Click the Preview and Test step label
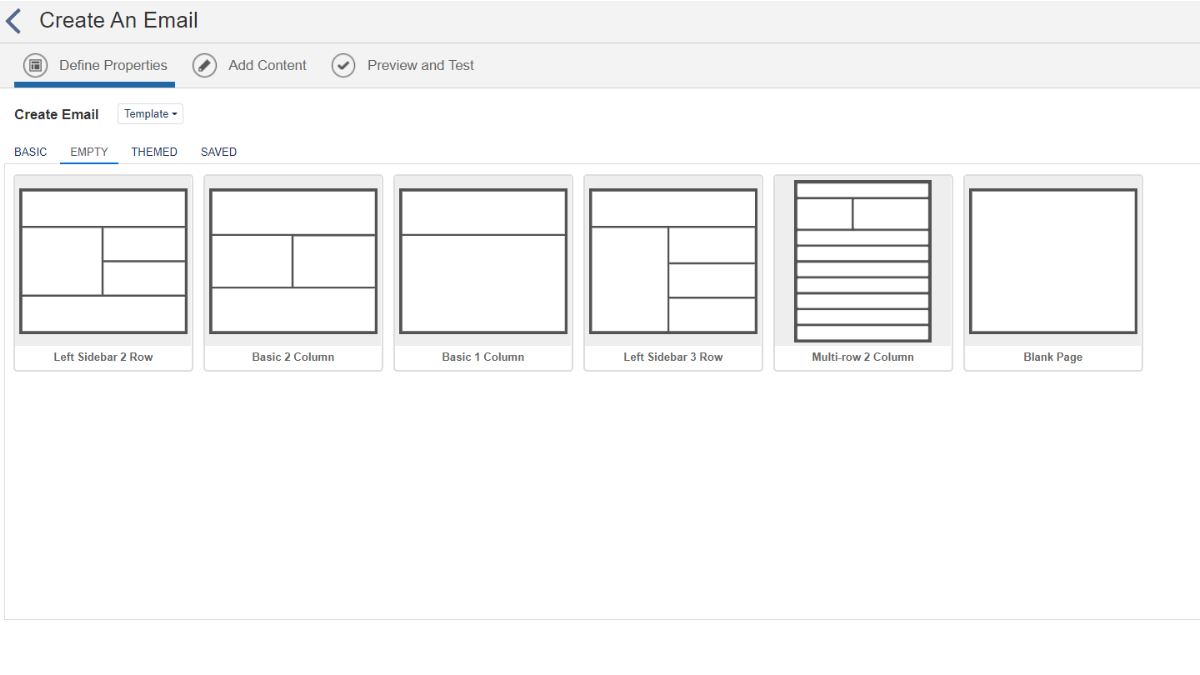This screenshot has width=1200, height=675. pyautogui.click(x=420, y=66)
